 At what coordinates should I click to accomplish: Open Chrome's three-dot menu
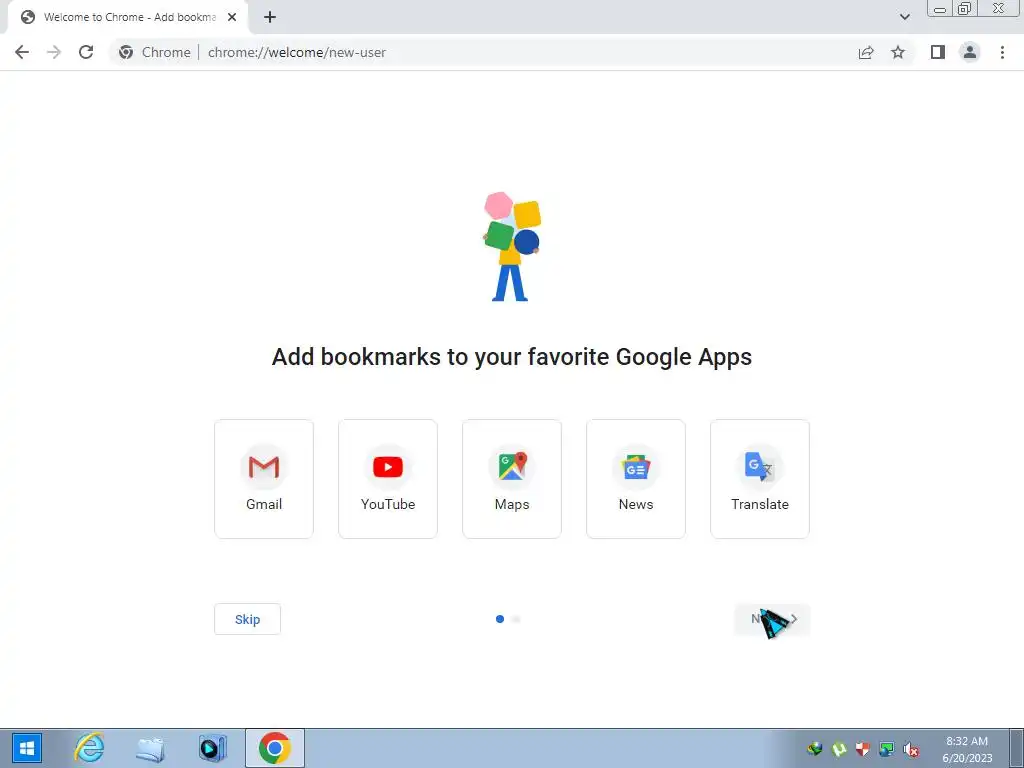1002,52
